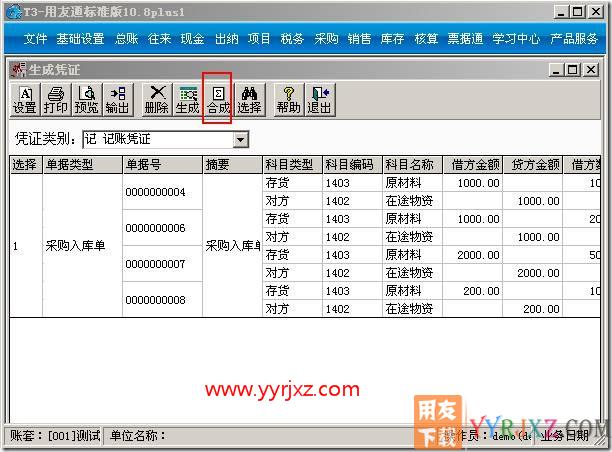Open 预览 print preview icon

tap(87, 100)
